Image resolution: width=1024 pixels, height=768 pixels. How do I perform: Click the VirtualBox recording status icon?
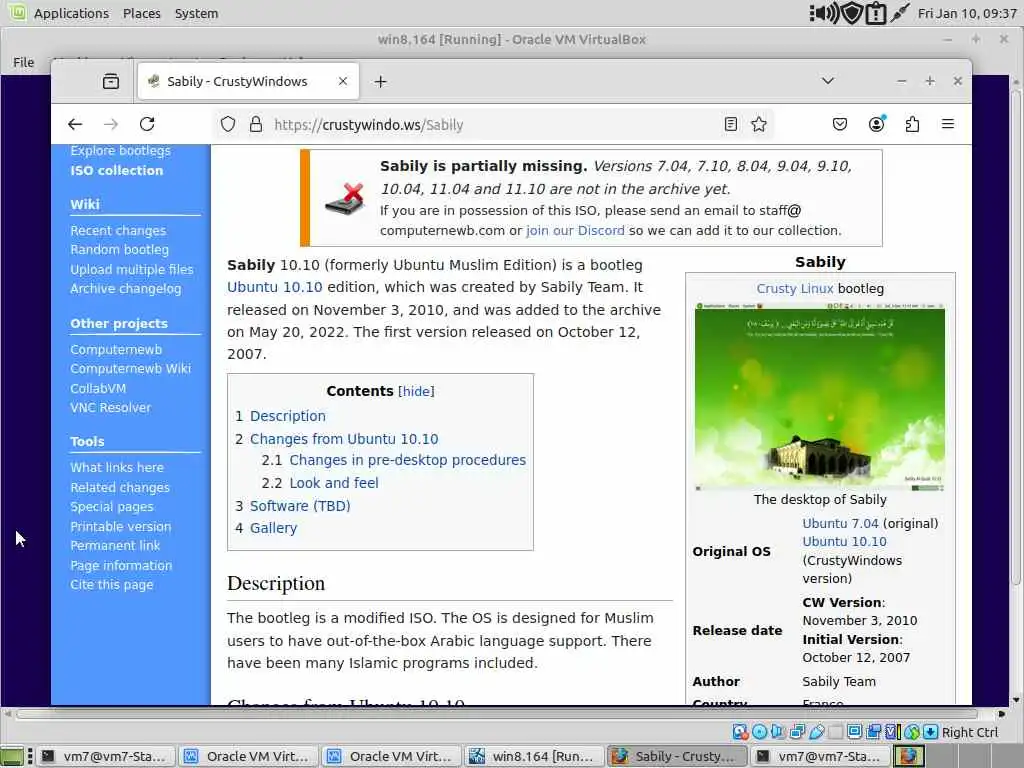click(x=874, y=732)
